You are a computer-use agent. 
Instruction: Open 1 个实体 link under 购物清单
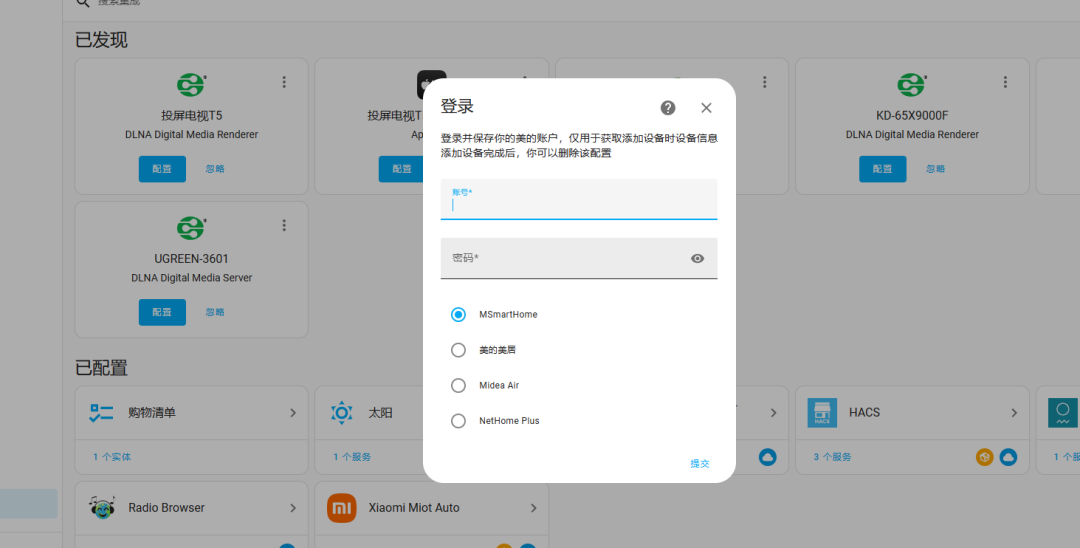click(112, 457)
